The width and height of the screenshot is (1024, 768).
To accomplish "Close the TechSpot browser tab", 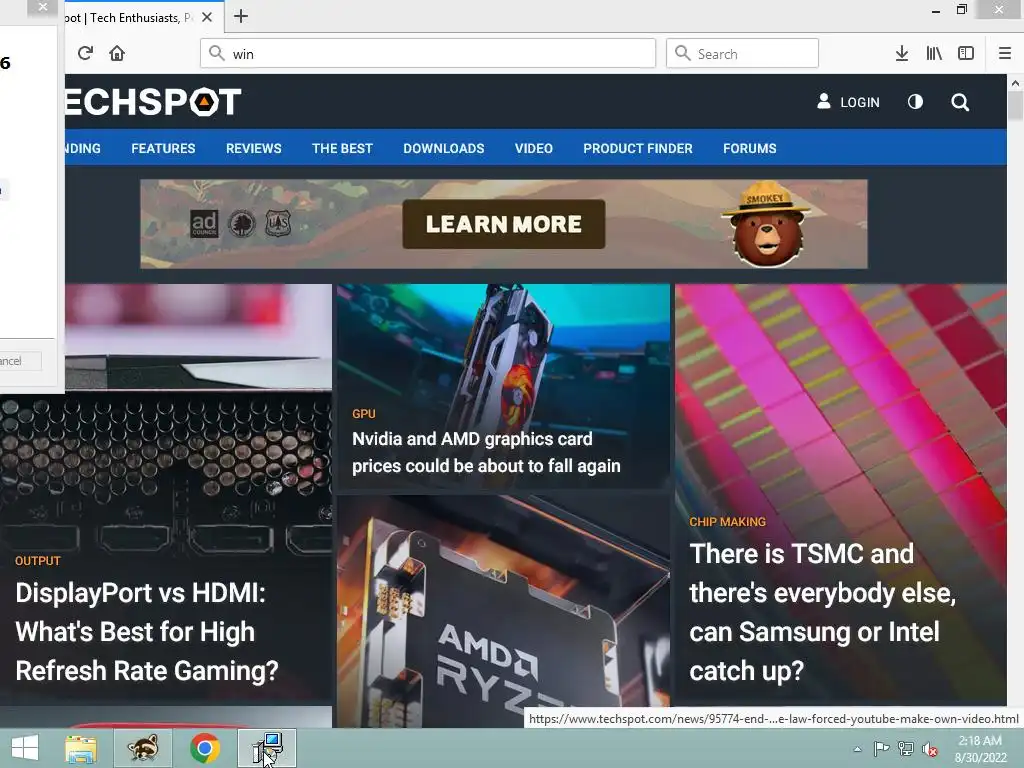I will click(207, 17).
